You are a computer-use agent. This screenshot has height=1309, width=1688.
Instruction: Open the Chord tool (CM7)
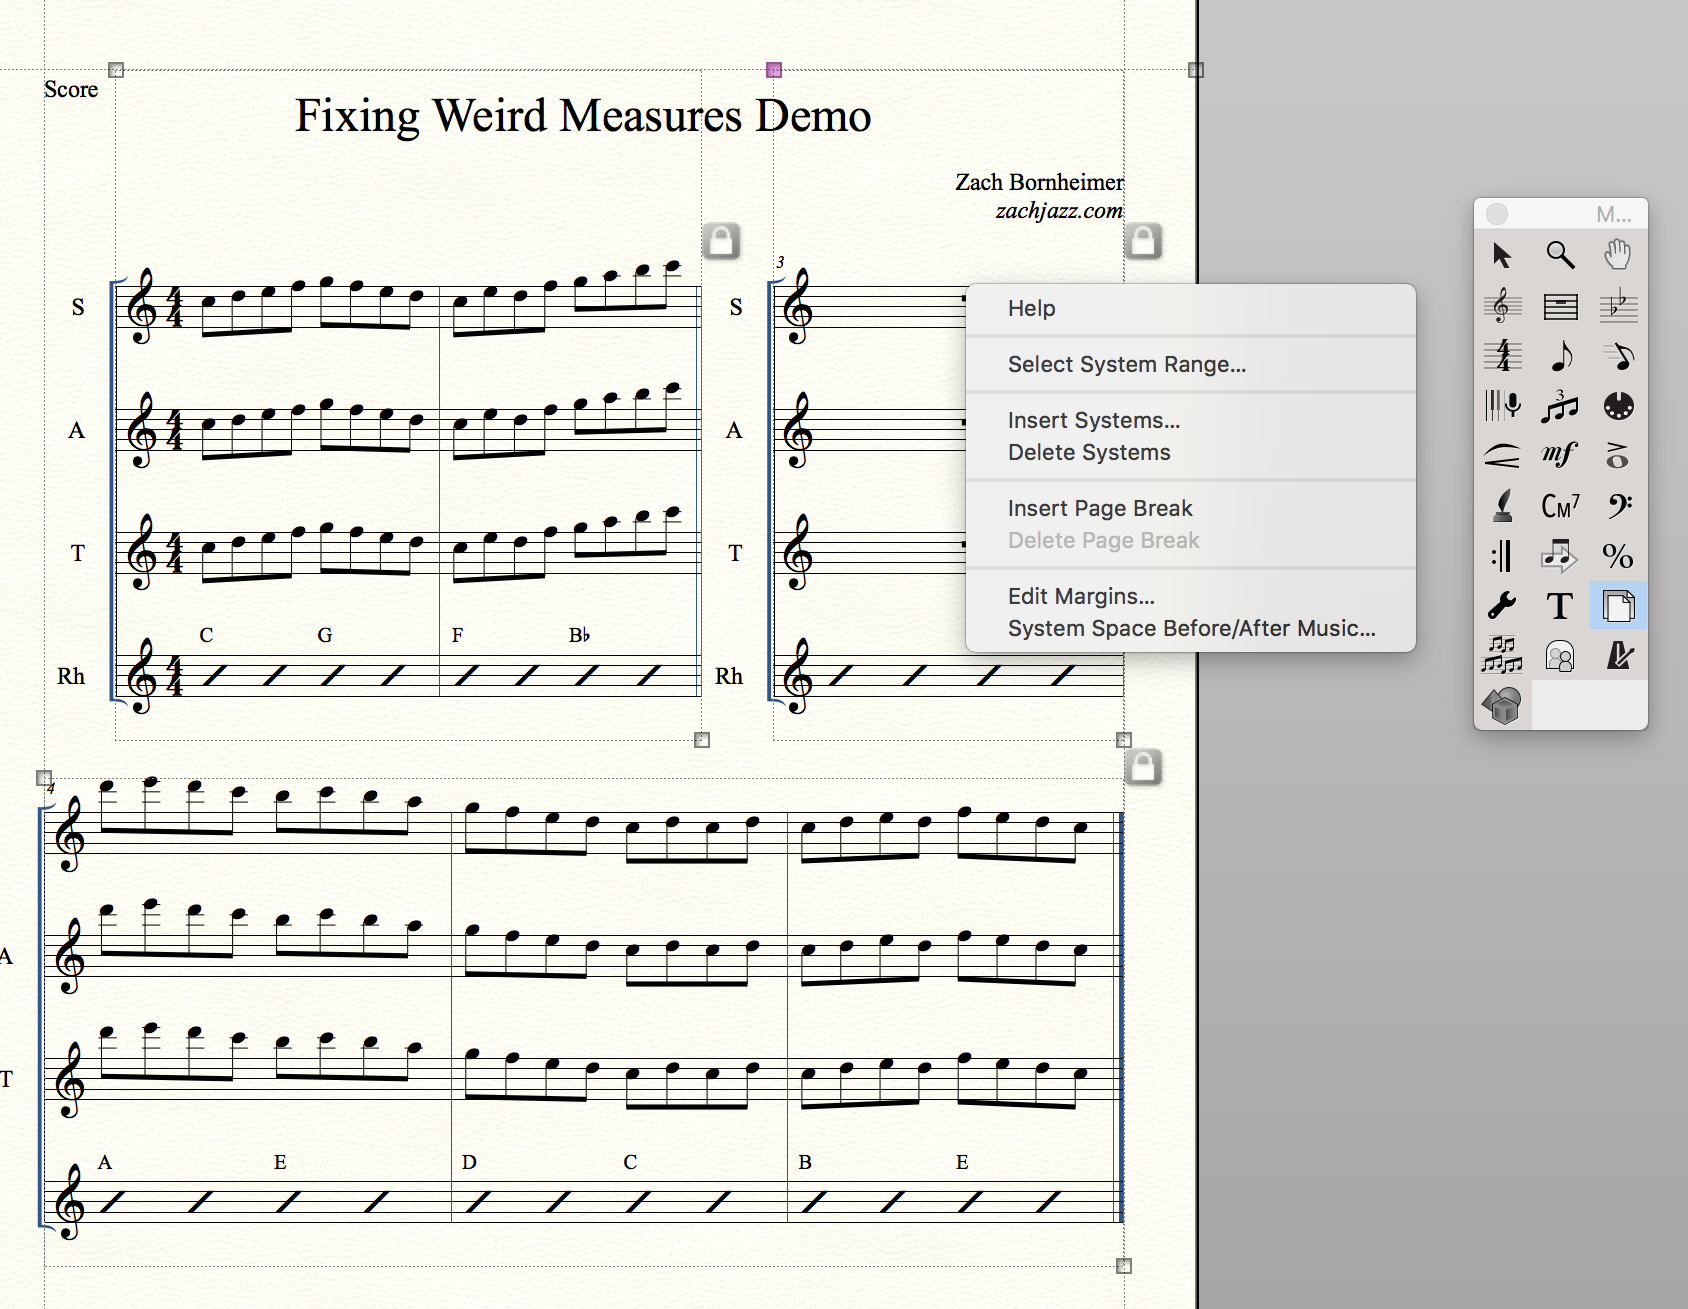[x=1560, y=506]
